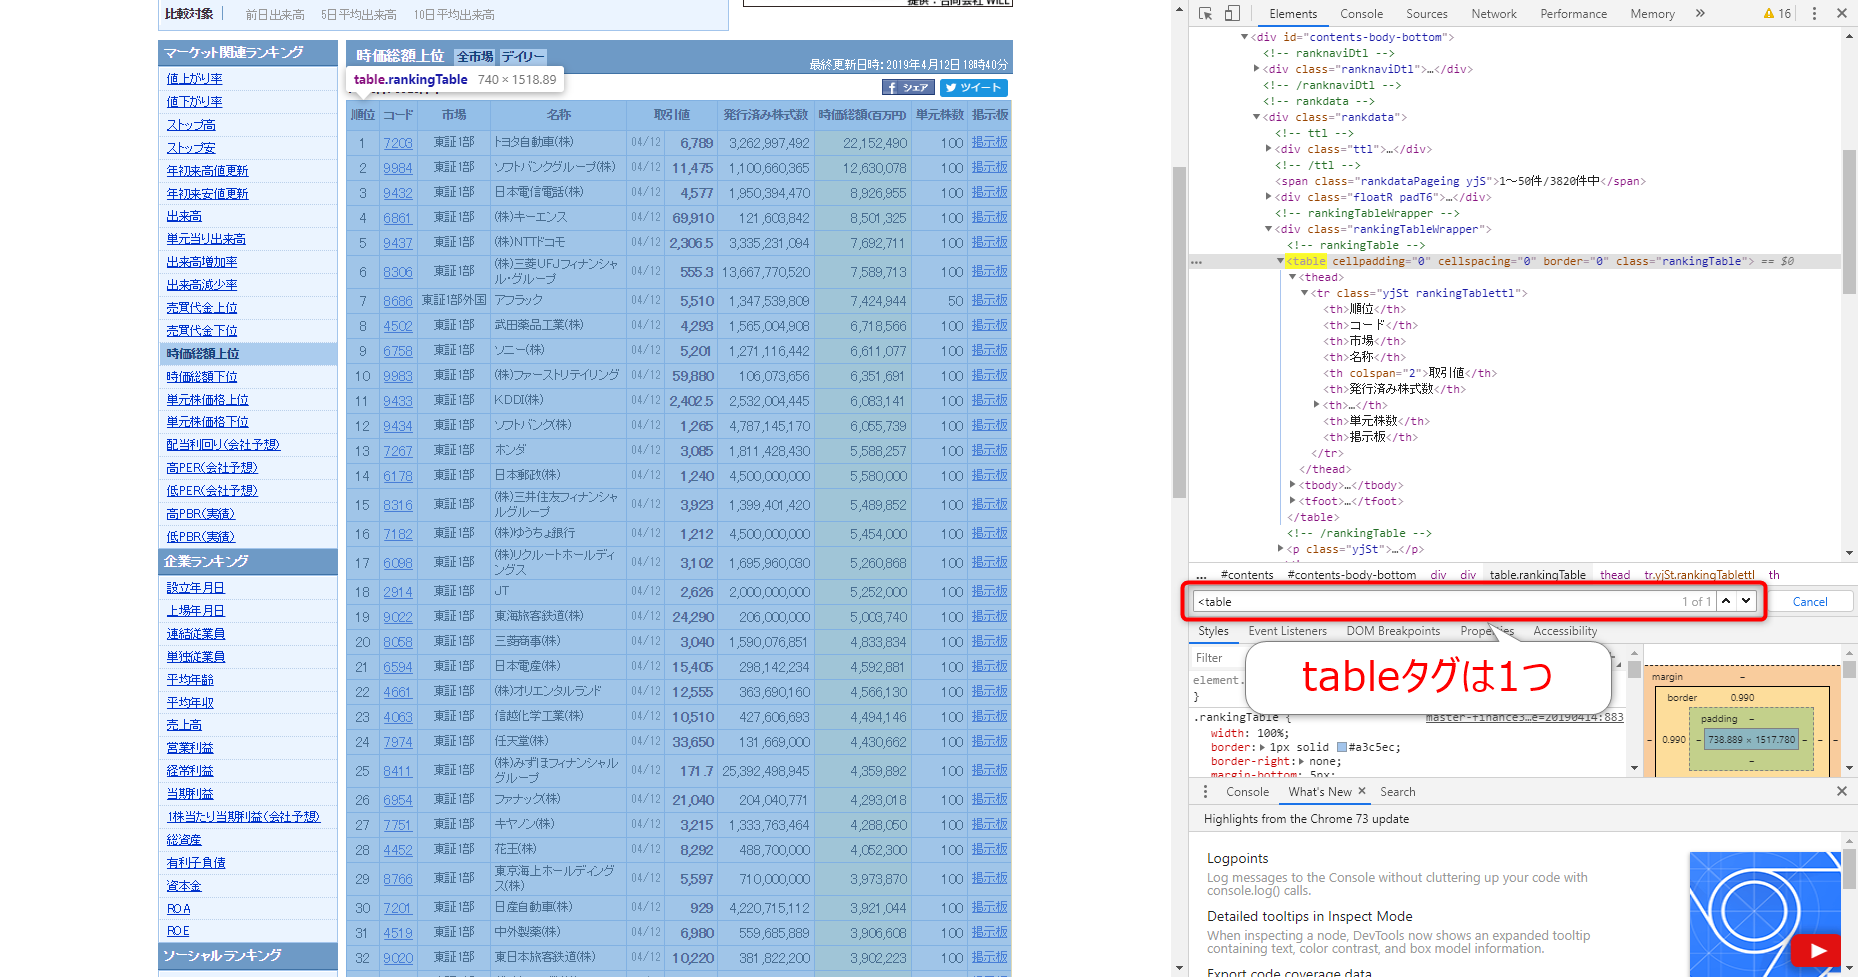
Task: Open the Performance tab
Action: pyautogui.click(x=1573, y=14)
